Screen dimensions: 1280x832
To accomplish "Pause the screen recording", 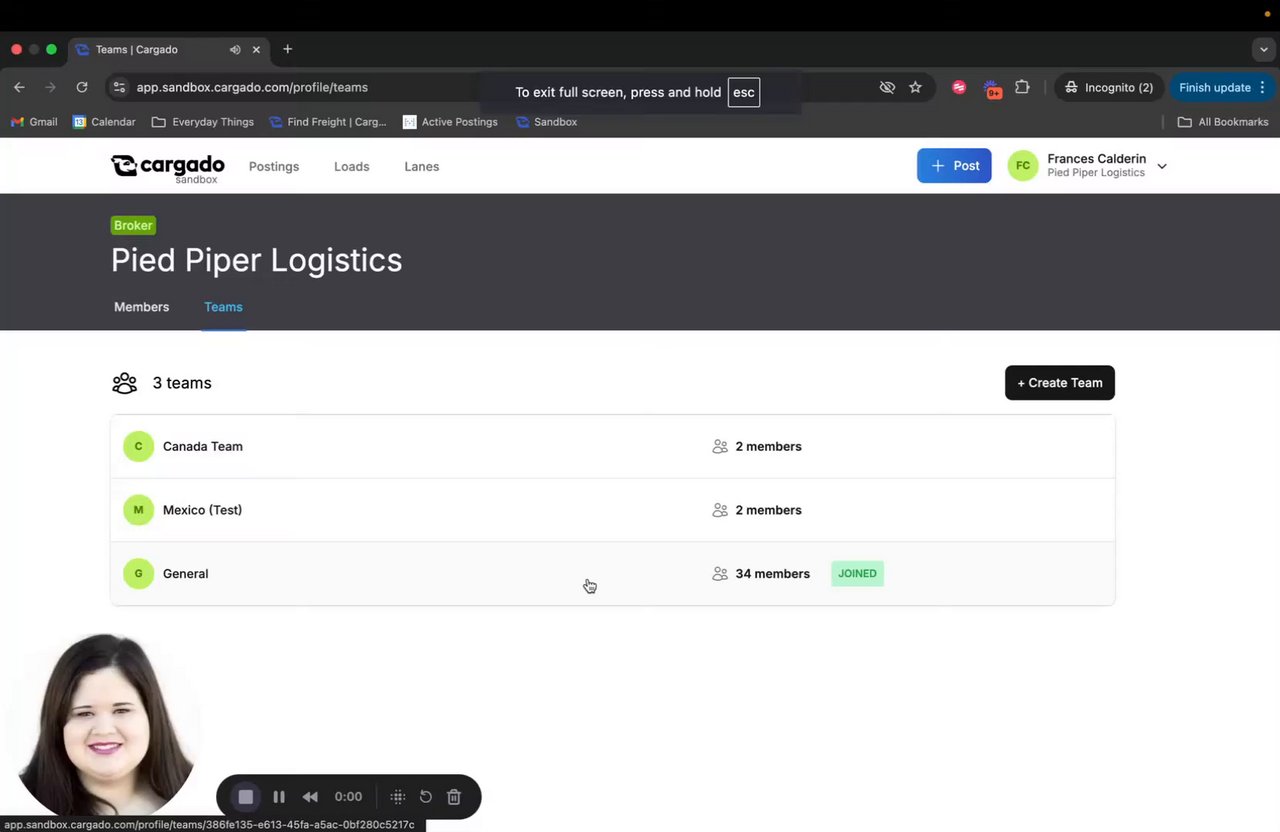I will point(279,797).
